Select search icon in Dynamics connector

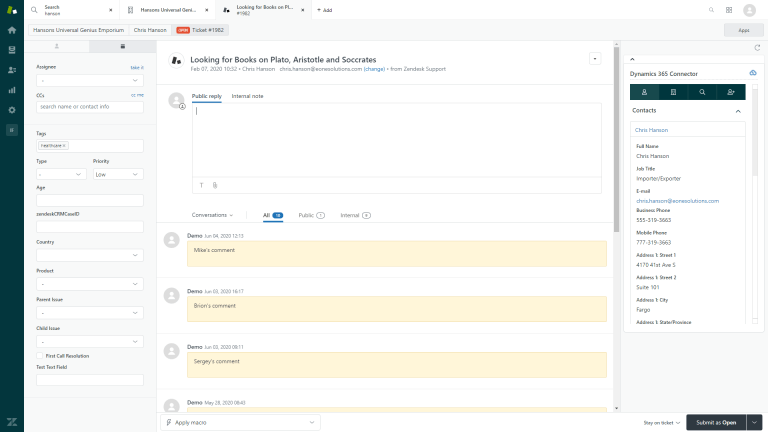pos(702,92)
